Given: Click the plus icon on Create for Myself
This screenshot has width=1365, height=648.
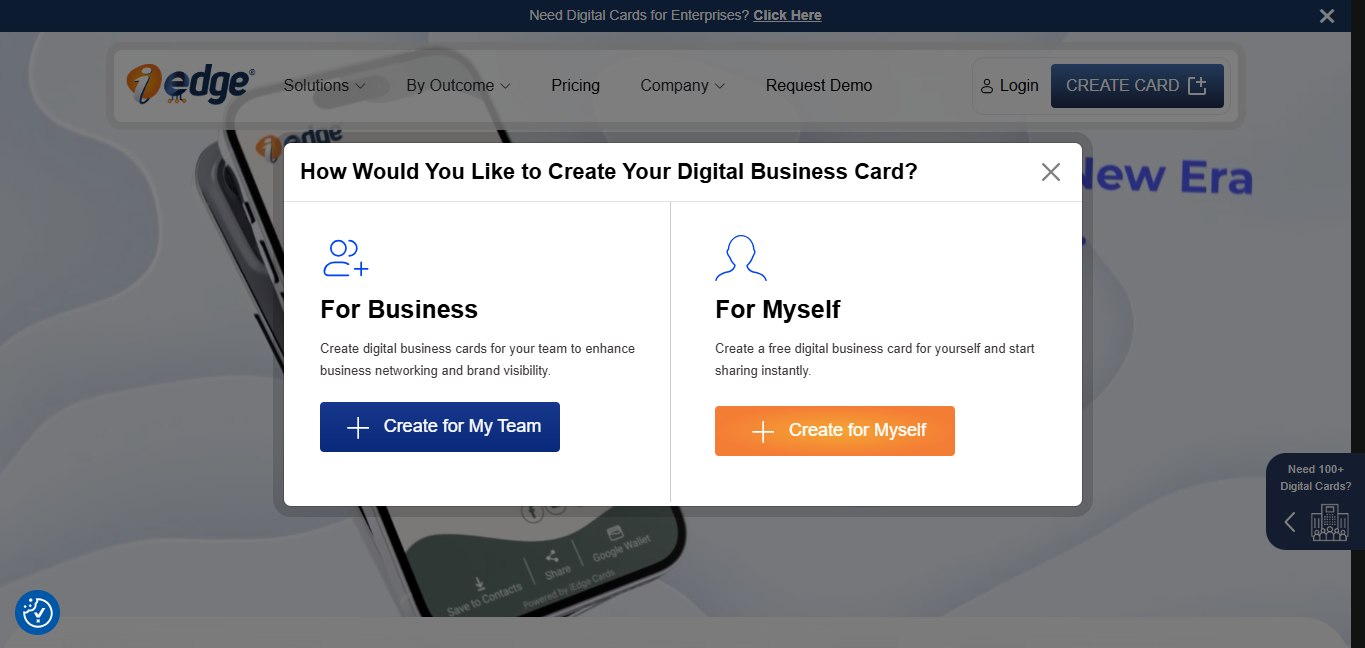Looking at the screenshot, I should coord(763,430).
